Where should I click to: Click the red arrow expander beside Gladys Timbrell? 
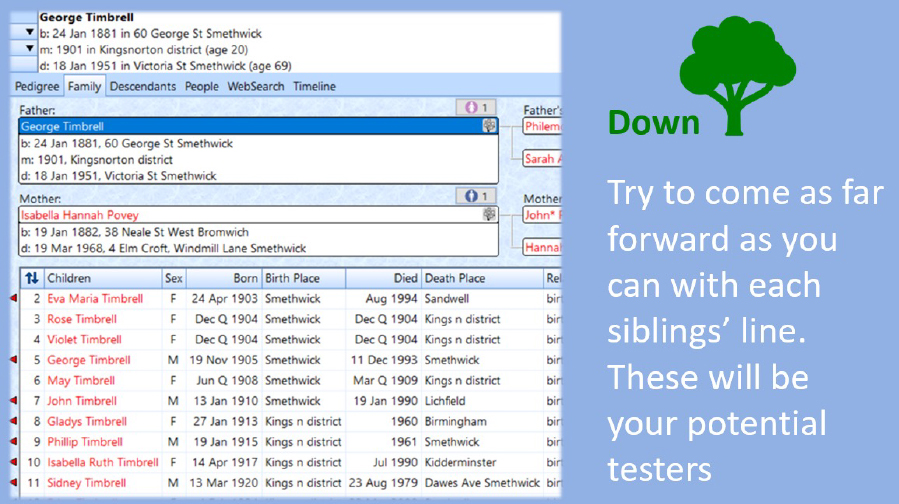pos(13,422)
